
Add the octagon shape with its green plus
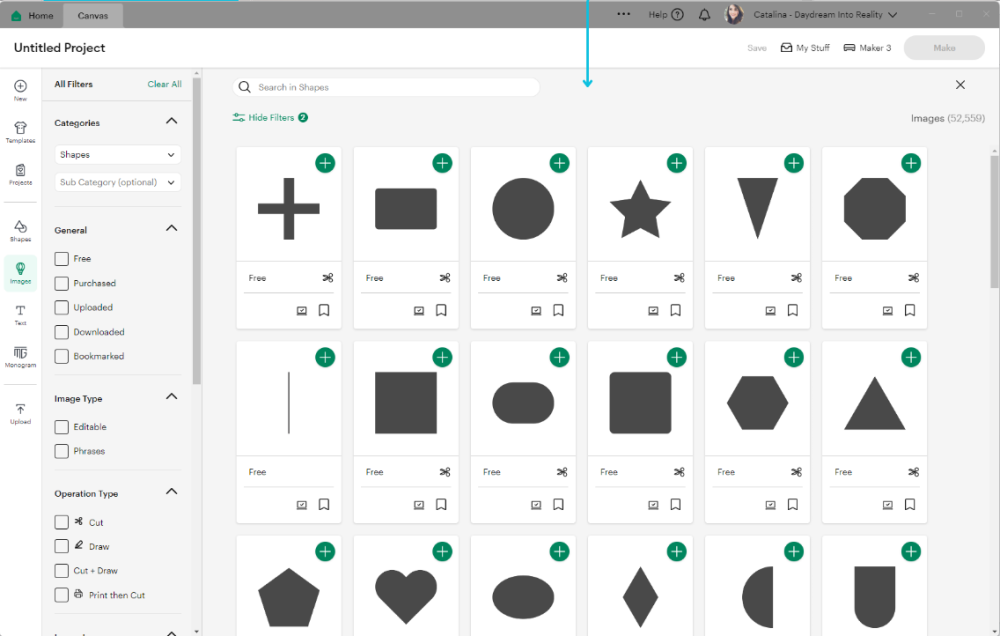(911, 163)
